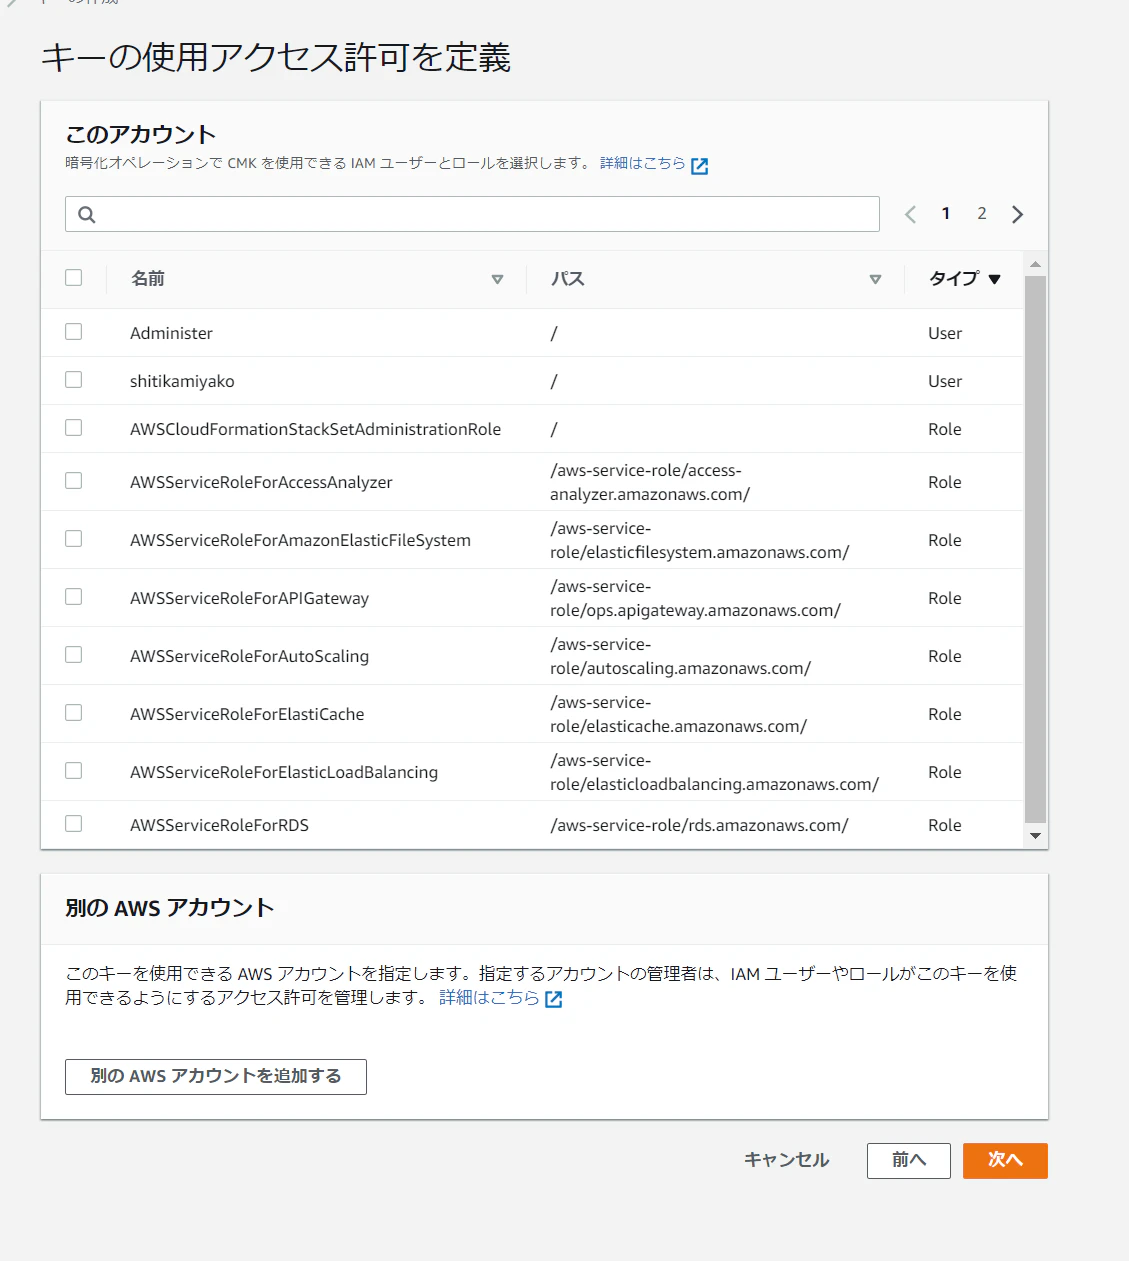This screenshot has width=1129, height=1261.
Task: Focus the IAM user search field
Action: (472, 214)
